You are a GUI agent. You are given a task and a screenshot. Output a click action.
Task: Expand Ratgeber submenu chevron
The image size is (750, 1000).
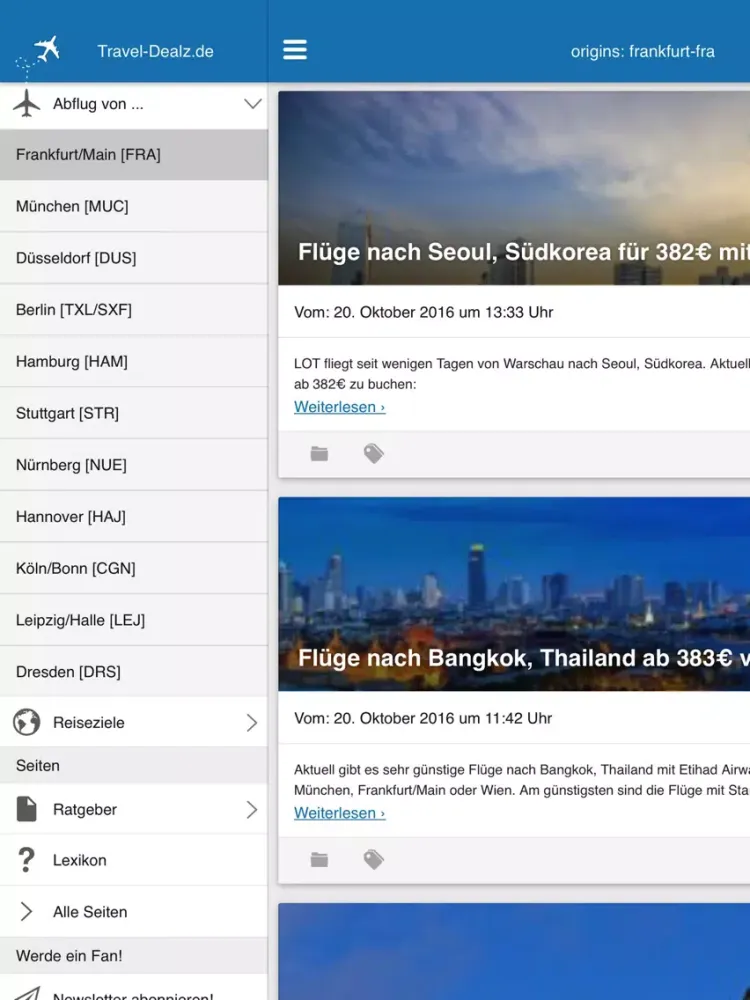click(252, 809)
